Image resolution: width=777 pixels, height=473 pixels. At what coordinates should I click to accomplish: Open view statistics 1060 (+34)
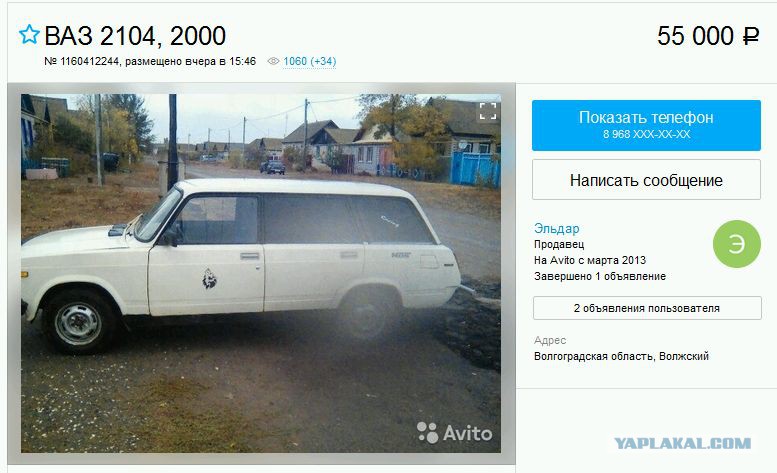310,61
